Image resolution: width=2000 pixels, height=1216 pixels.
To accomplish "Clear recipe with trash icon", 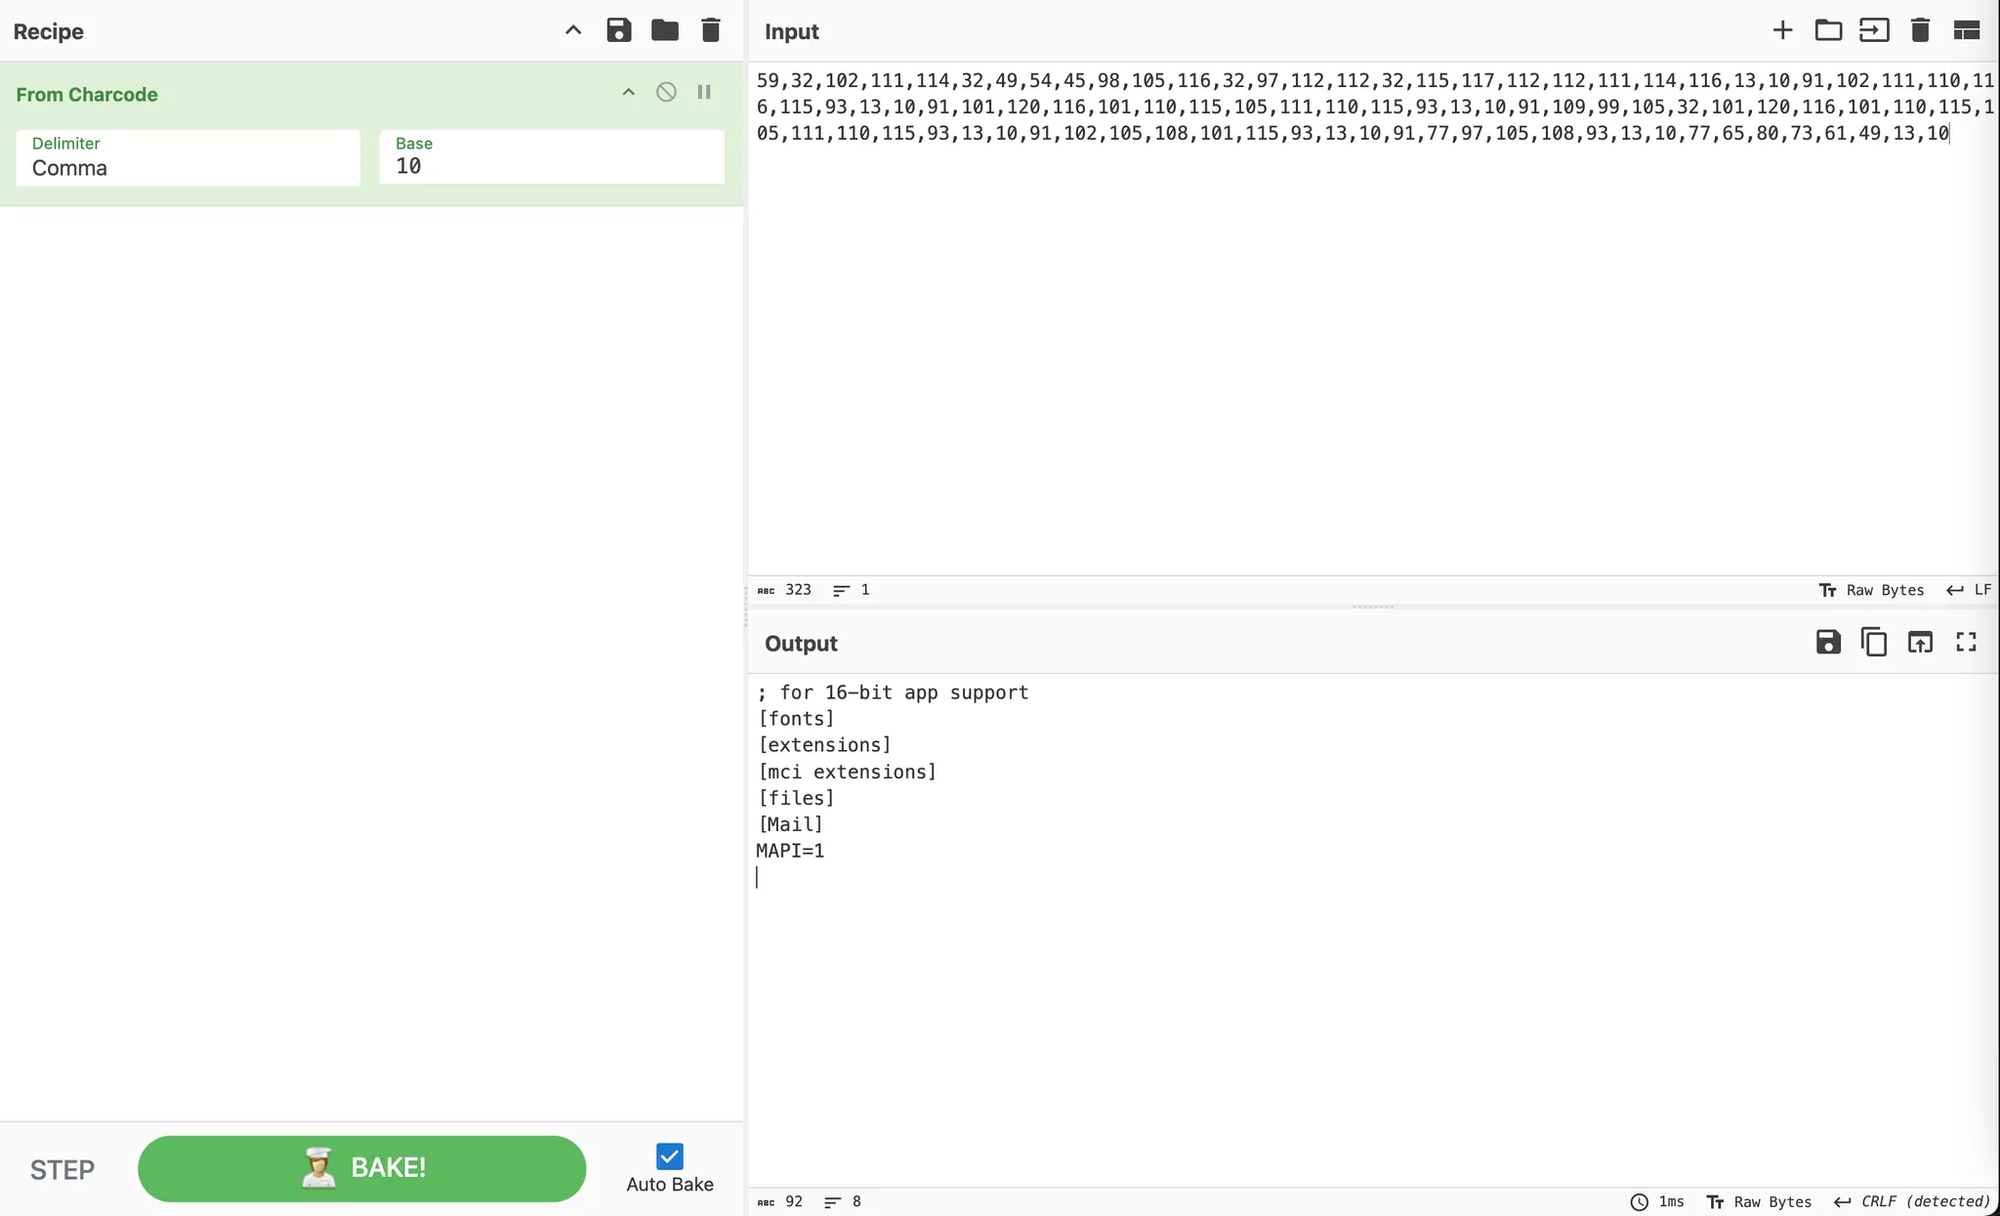I will pyautogui.click(x=711, y=30).
